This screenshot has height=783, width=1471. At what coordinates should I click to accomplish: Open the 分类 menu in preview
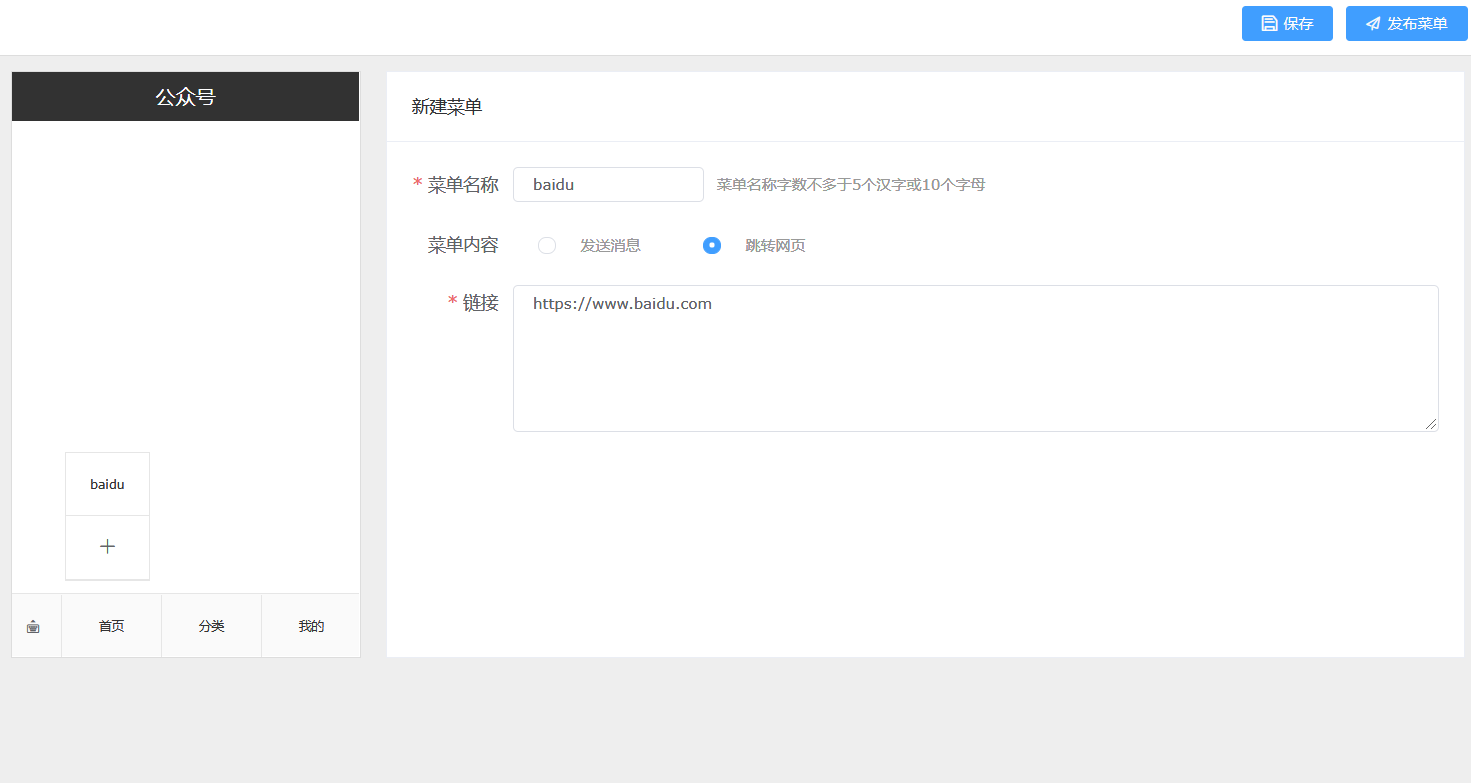(211, 626)
